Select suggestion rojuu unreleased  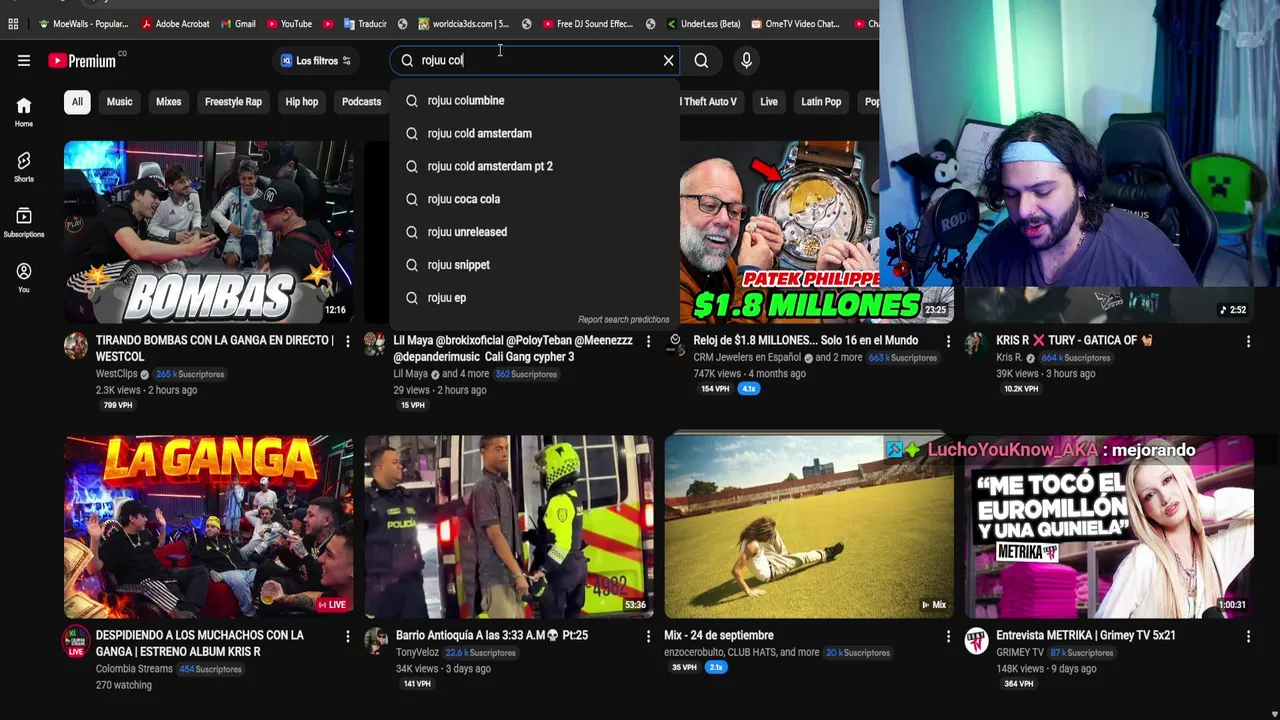tap(535, 232)
